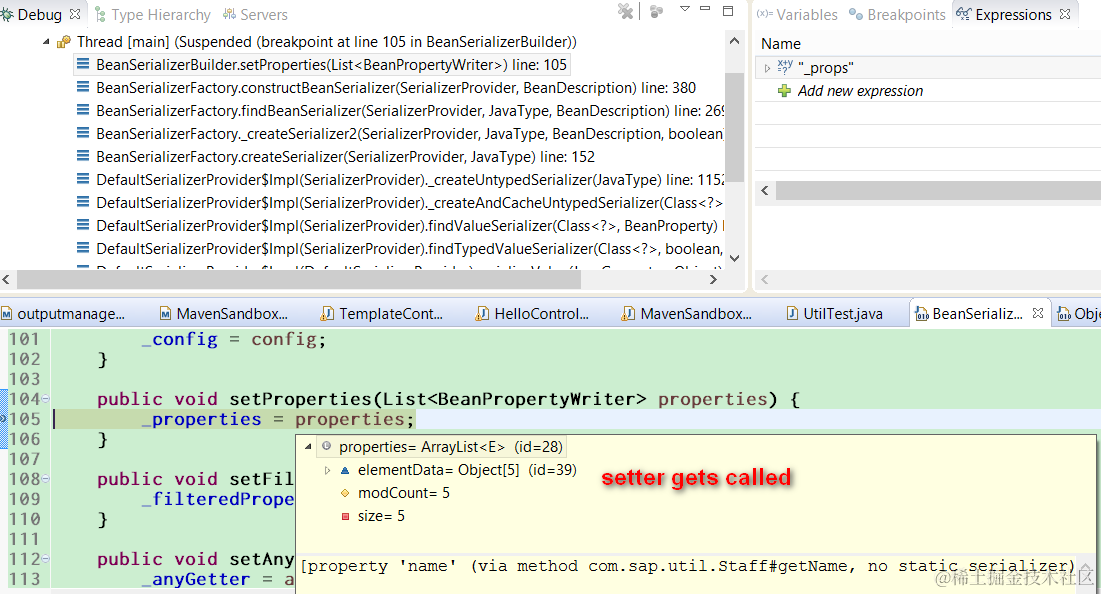Screen dimensions: 1101x594
Task: Close the BeanSerializ... editor tab
Action: pos(1038,313)
